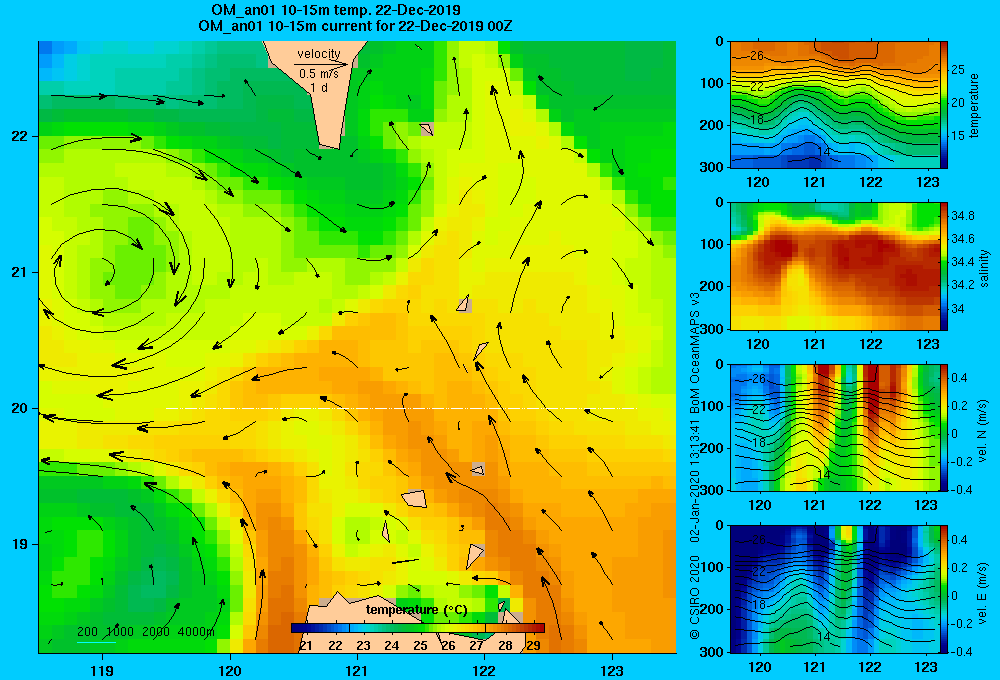Screen dimensions: 1000x680
Task: Click the vertical "salinity" colorbar label
Action: click(x=984, y=268)
